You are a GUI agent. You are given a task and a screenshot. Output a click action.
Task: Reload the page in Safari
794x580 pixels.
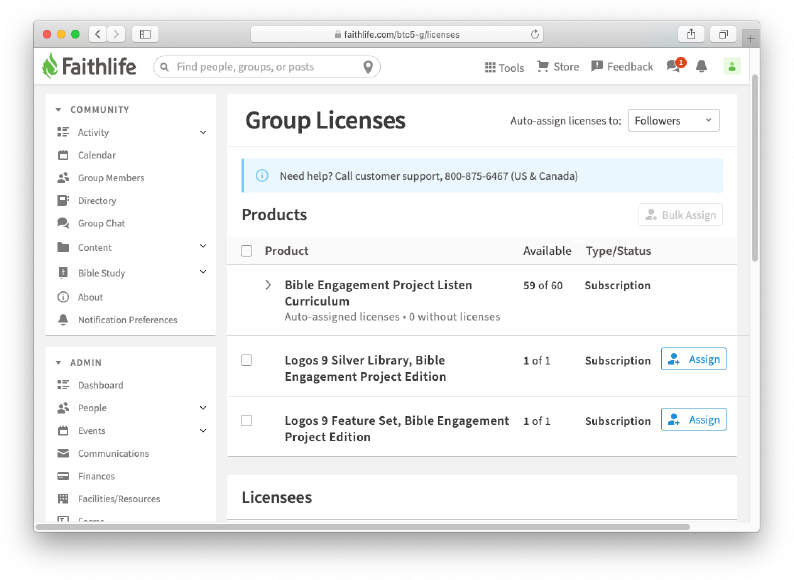pos(535,34)
